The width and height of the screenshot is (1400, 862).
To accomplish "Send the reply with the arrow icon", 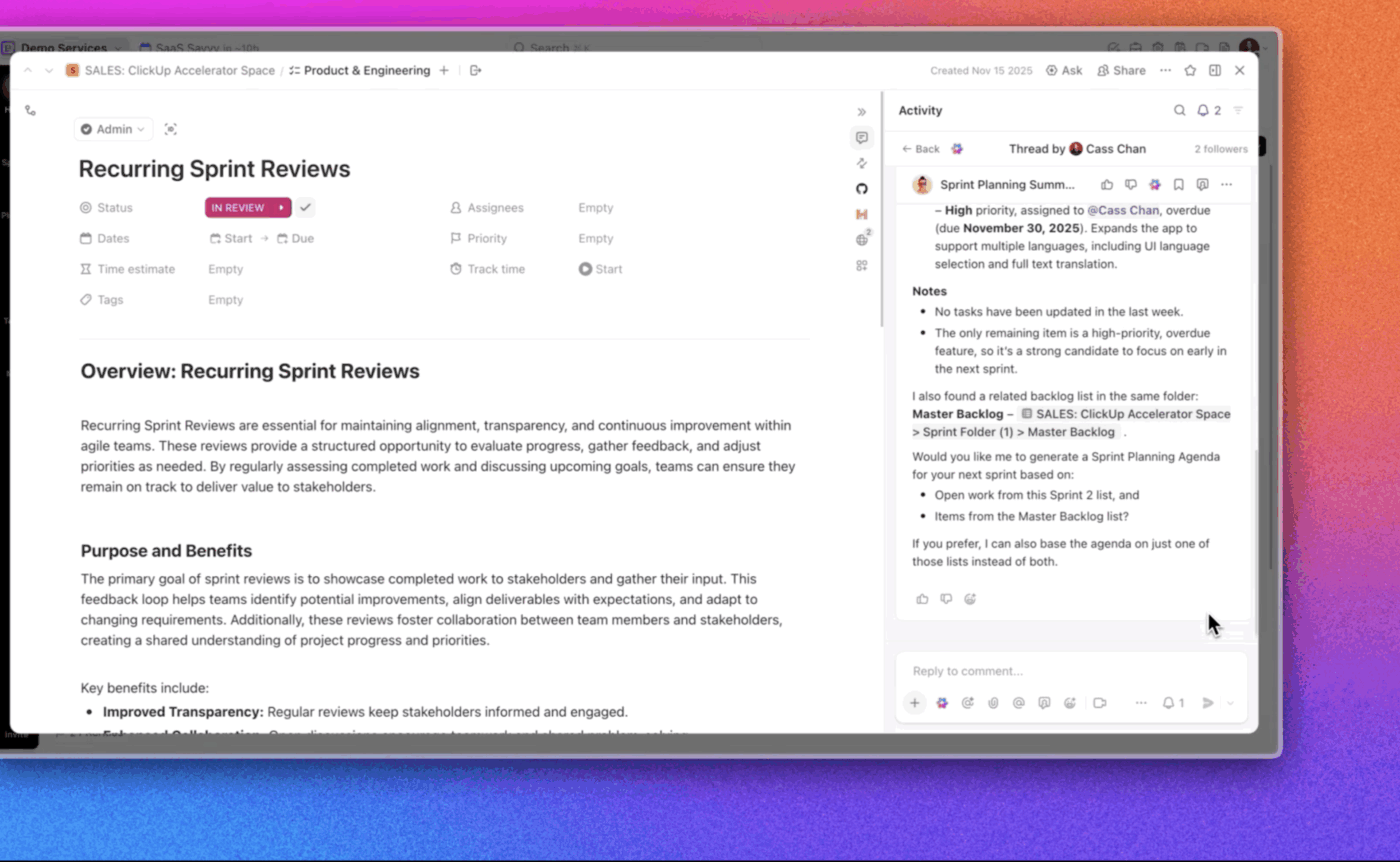I will pos(1208,703).
